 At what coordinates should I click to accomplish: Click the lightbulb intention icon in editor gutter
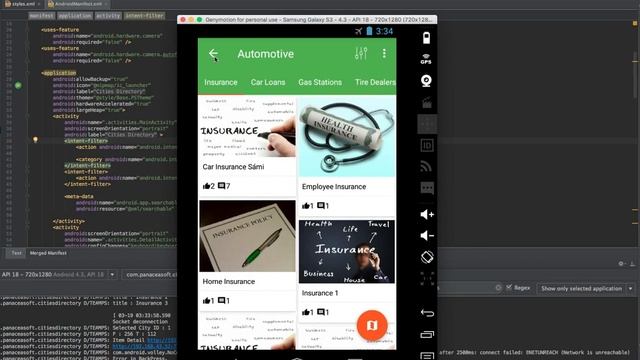[36, 140]
